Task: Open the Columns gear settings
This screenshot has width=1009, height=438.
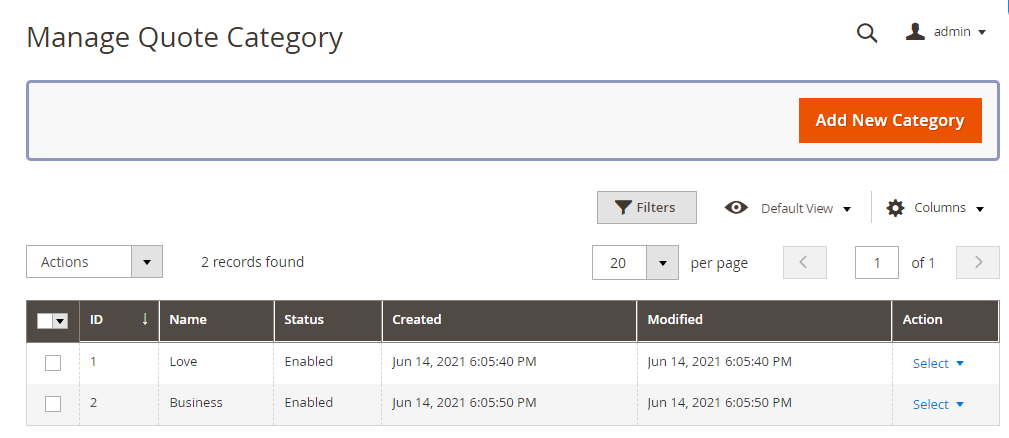Action: (x=935, y=208)
